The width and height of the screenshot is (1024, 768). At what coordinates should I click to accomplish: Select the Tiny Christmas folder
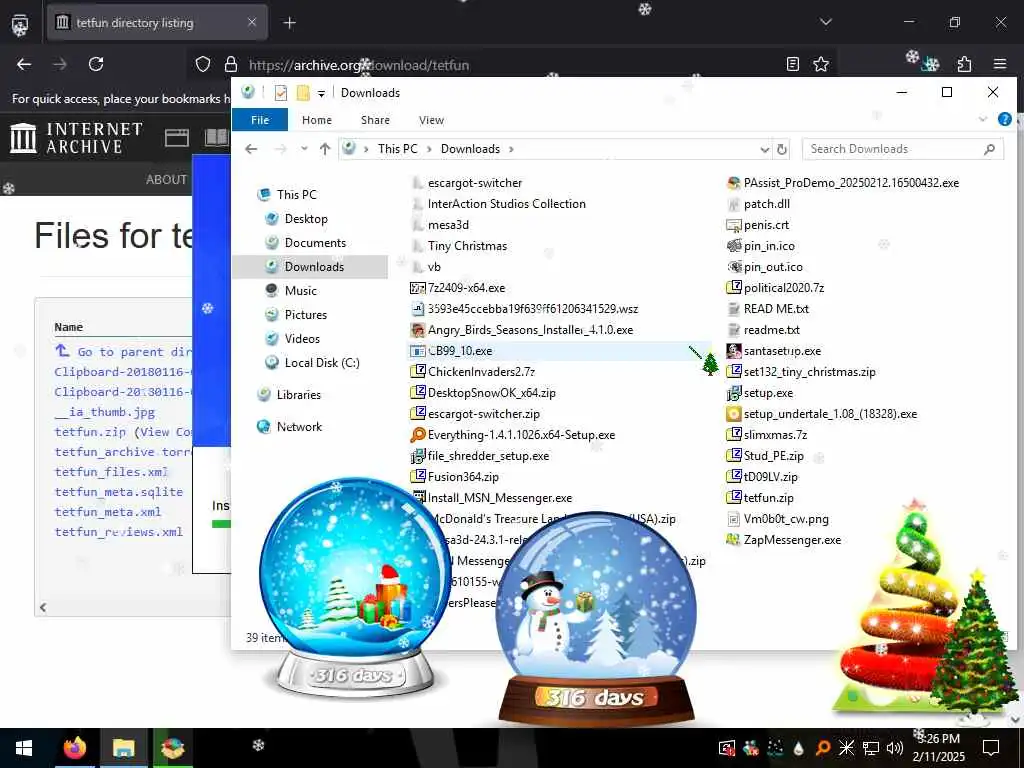[x=467, y=246]
